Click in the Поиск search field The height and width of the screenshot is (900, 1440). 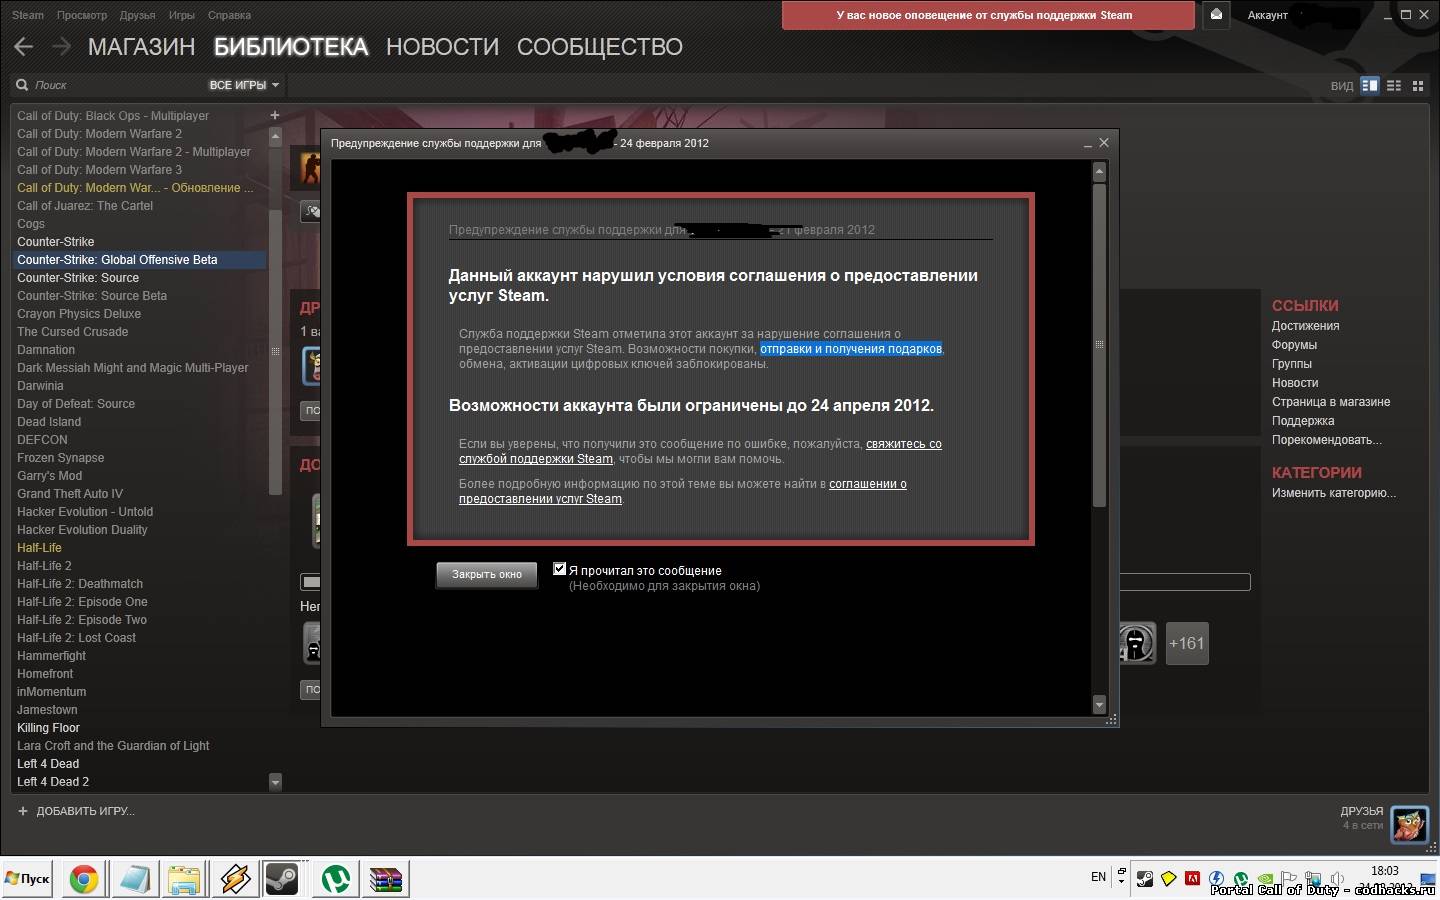[x=110, y=85]
